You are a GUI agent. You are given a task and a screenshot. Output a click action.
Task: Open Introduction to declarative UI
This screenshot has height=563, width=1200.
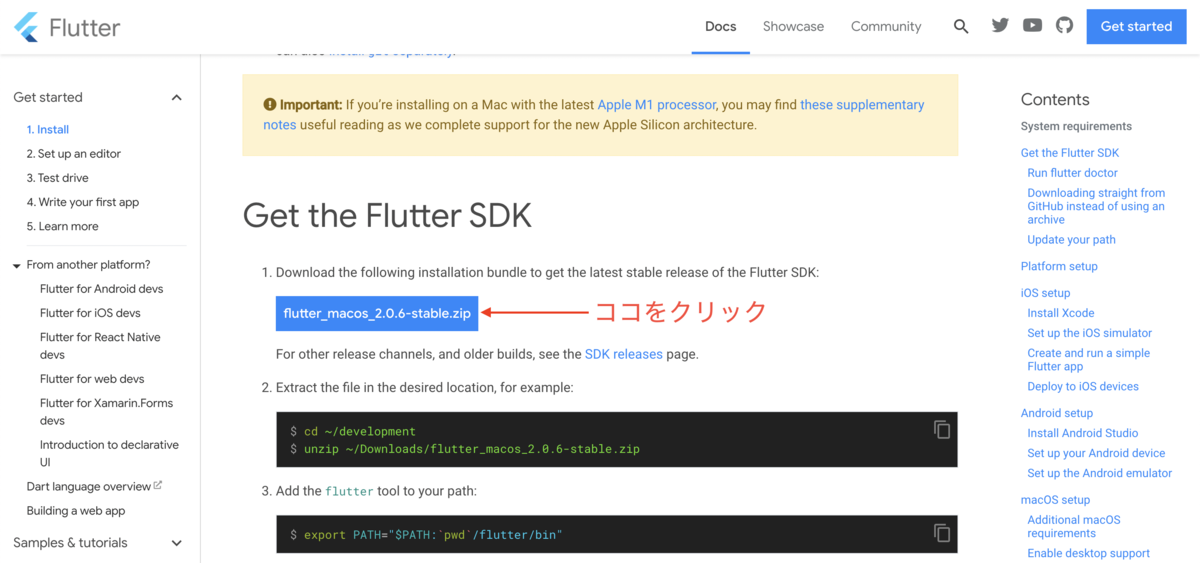(x=109, y=453)
